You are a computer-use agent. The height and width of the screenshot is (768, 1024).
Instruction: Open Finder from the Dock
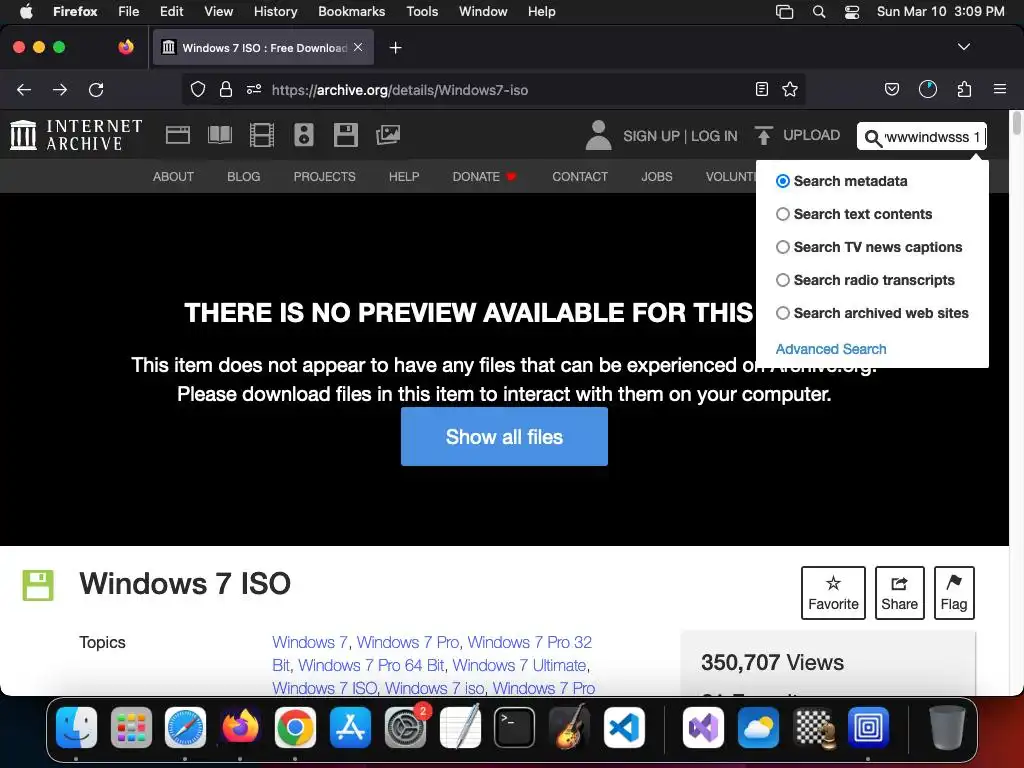click(x=76, y=728)
